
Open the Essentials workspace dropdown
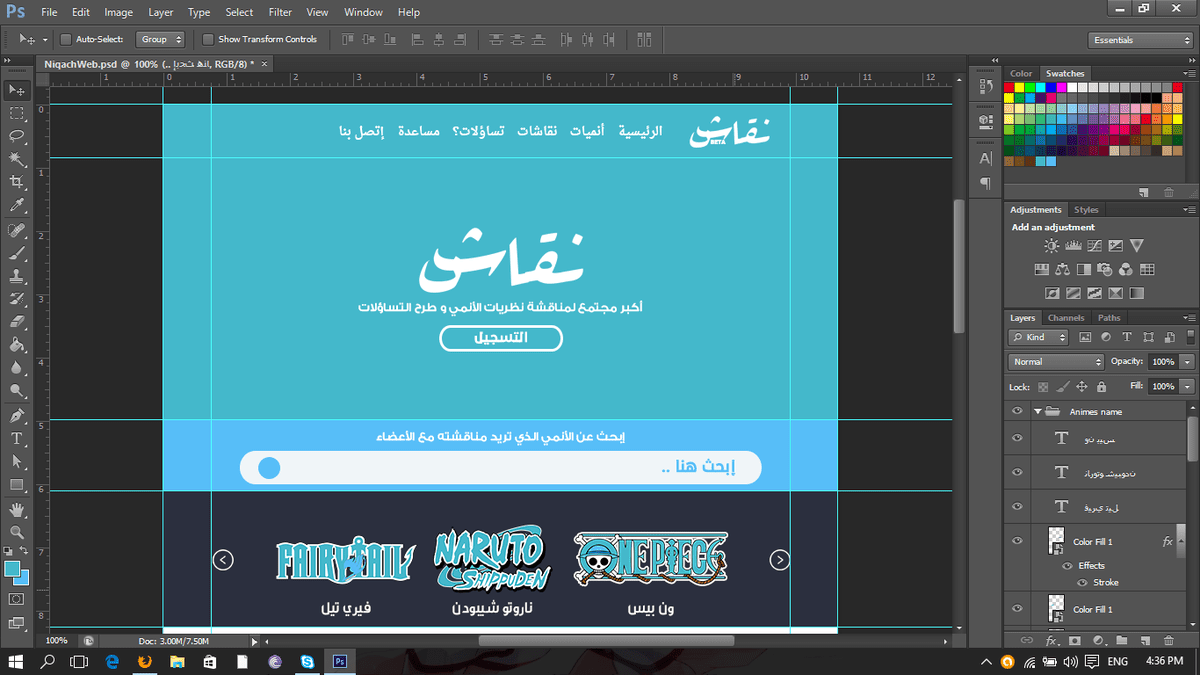[x=1141, y=40]
